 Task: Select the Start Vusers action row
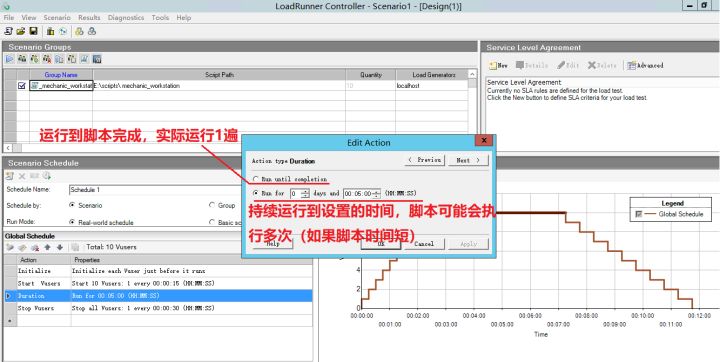[x=158, y=283]
